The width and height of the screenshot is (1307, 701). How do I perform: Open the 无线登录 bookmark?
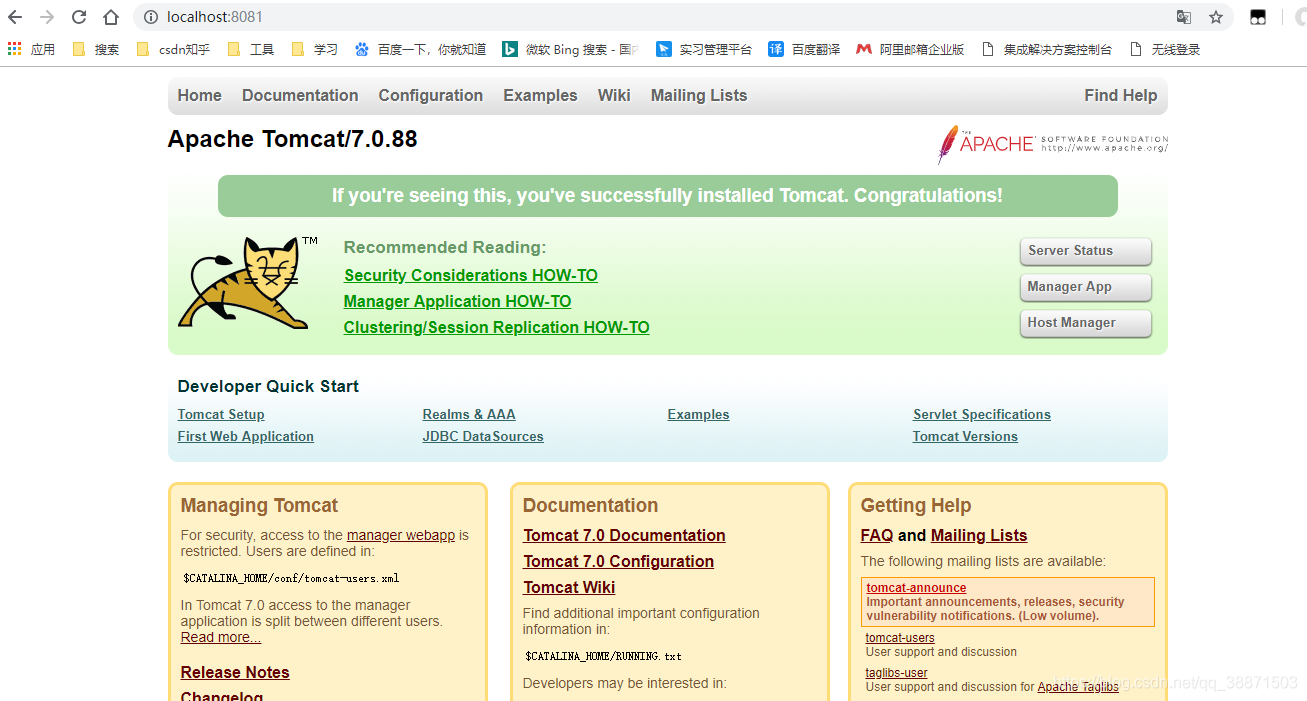pos(1164,49)
